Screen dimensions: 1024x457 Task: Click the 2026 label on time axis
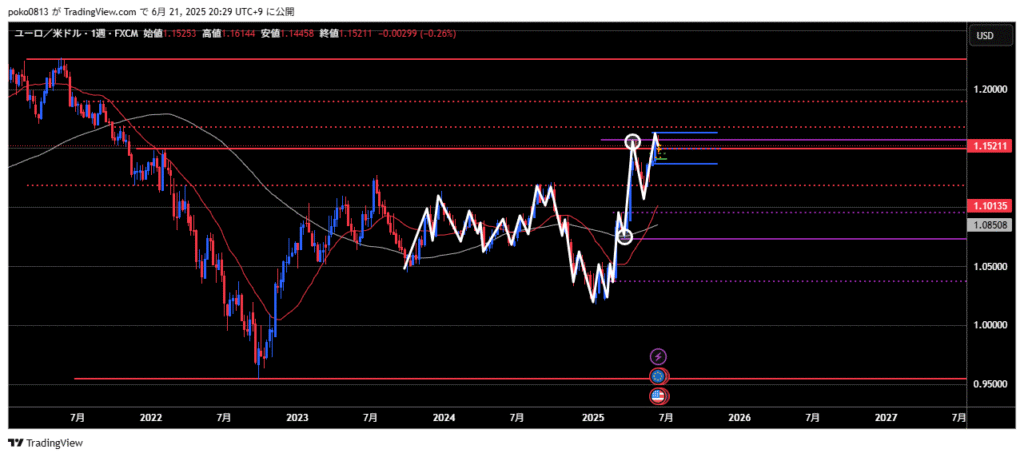(x=739, y=416)
